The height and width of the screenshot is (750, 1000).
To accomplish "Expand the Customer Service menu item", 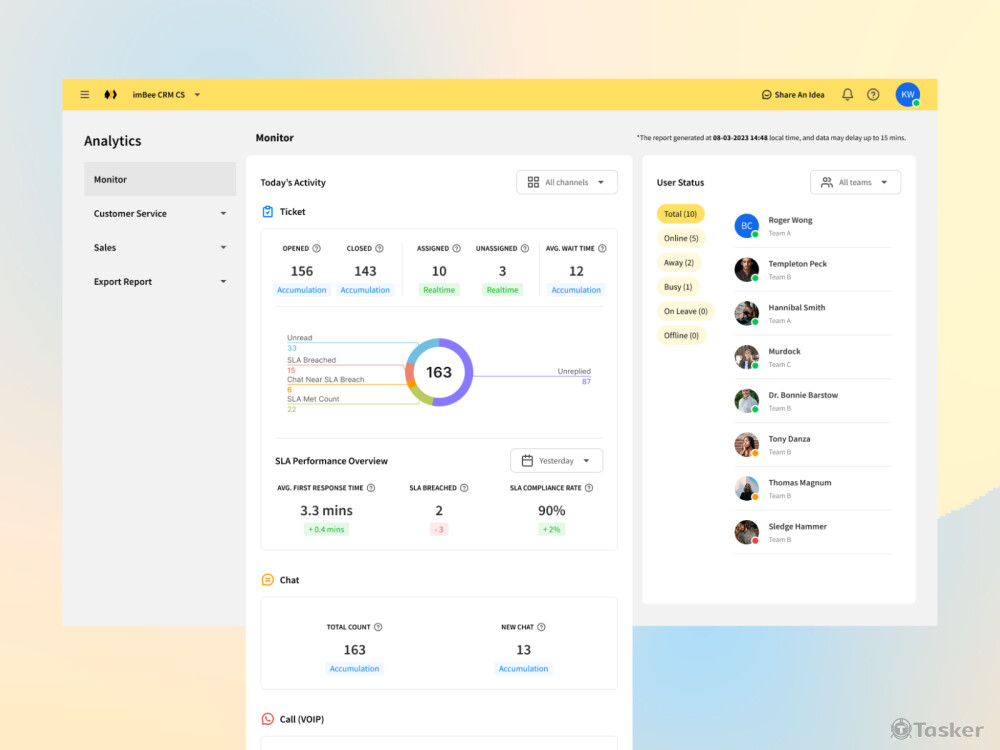I will point(160,214).
